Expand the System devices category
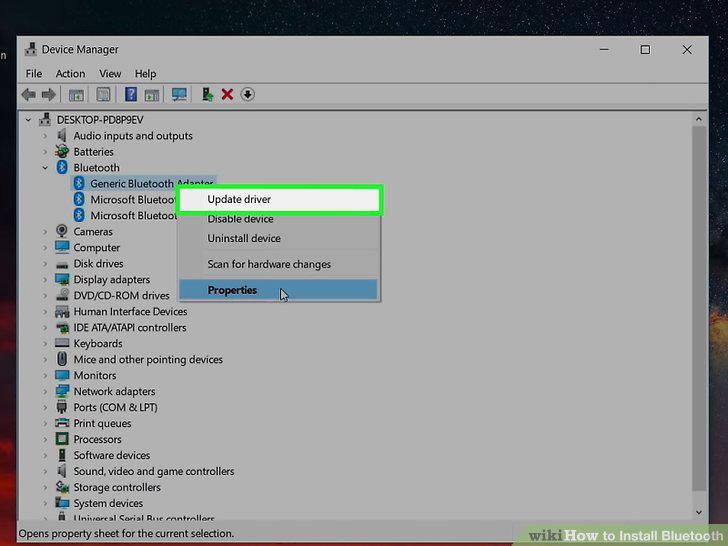The height and width of the screenshot is (546, 728). 45,503
